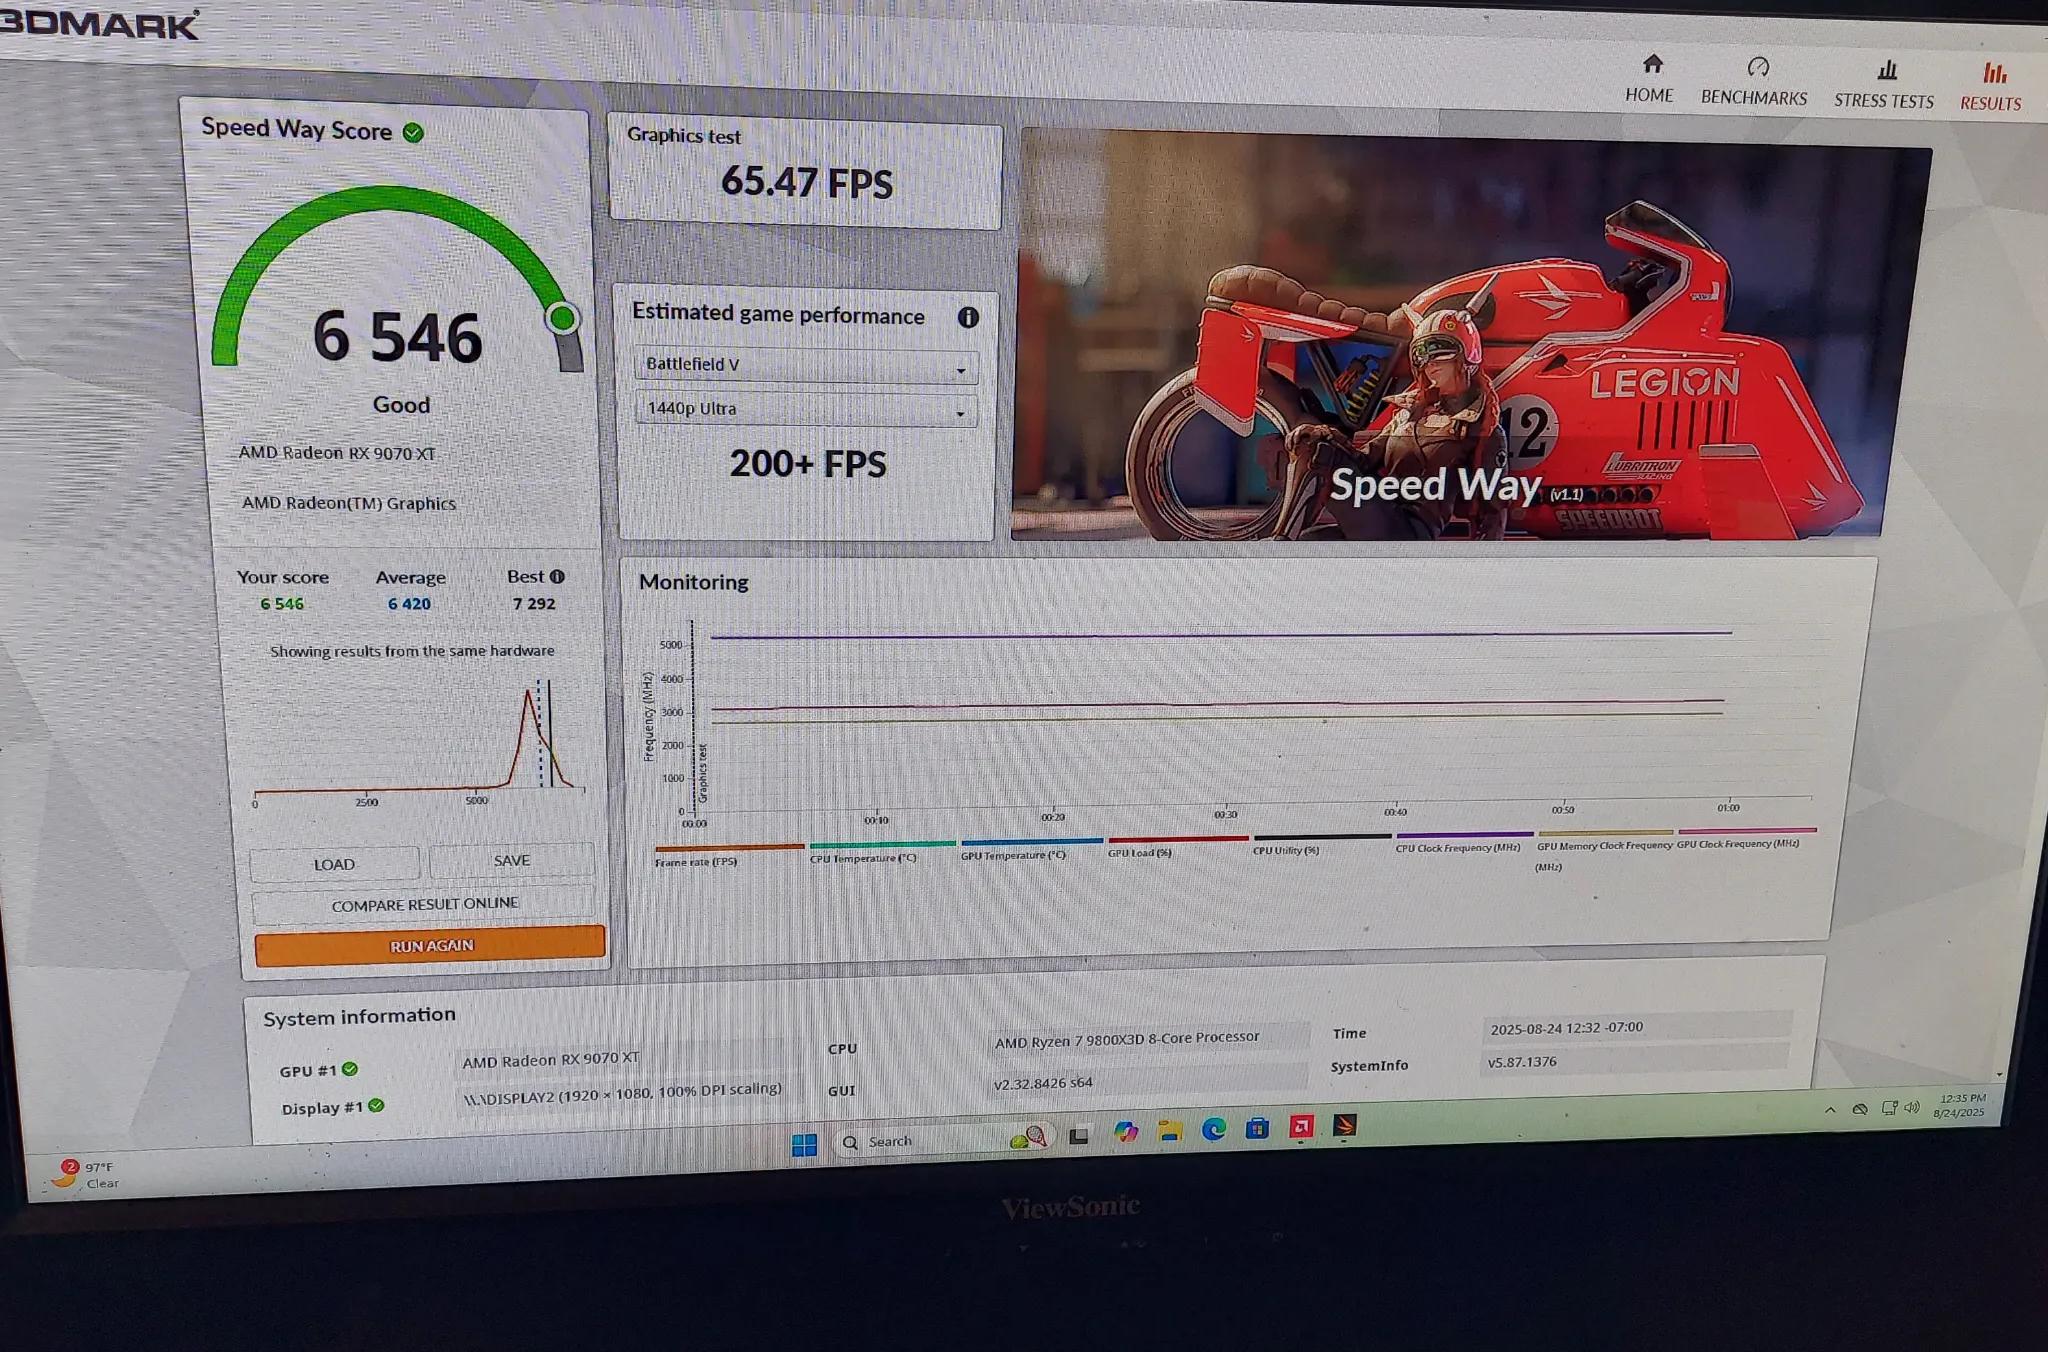Viewport: 2048px width, 1352px height.
Task: Open Microsoft Edge from the taskbar
Action: click(1213, 1129)
